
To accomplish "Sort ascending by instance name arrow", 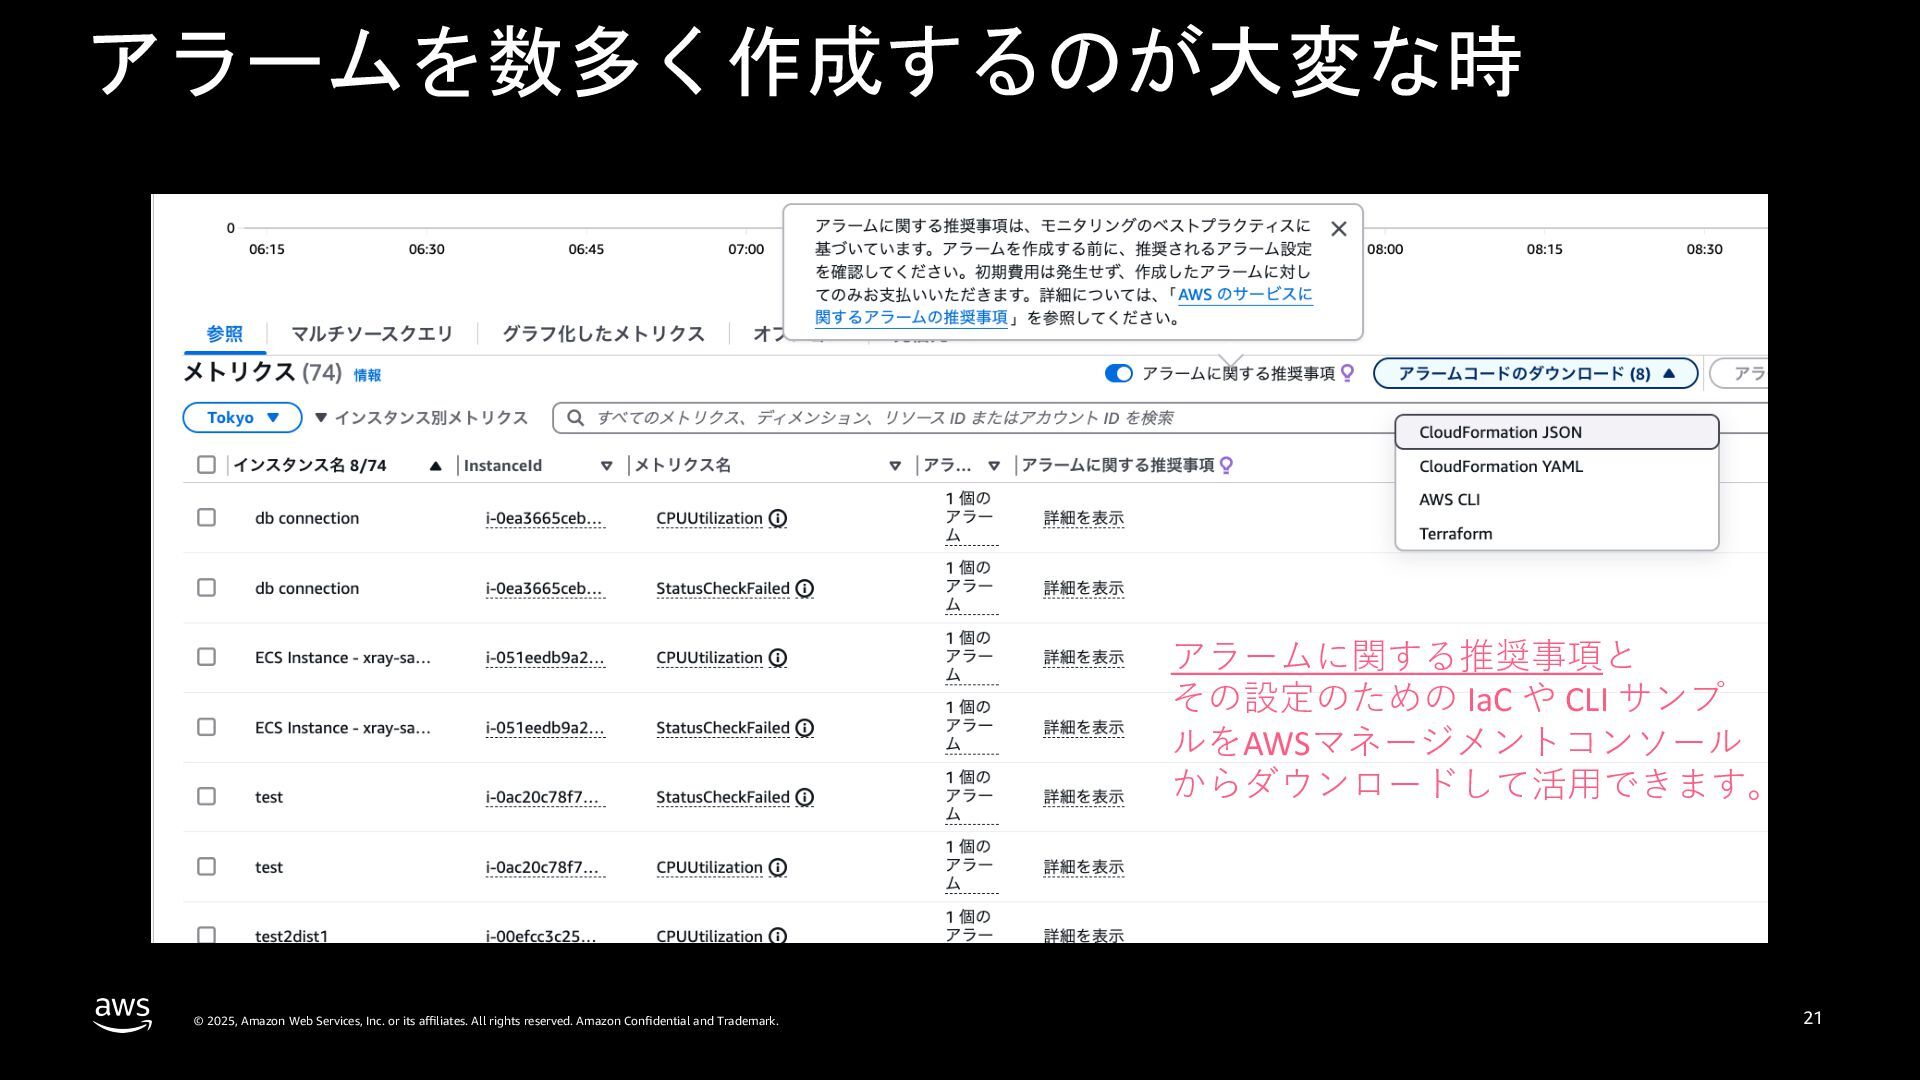I will [435, 466].
